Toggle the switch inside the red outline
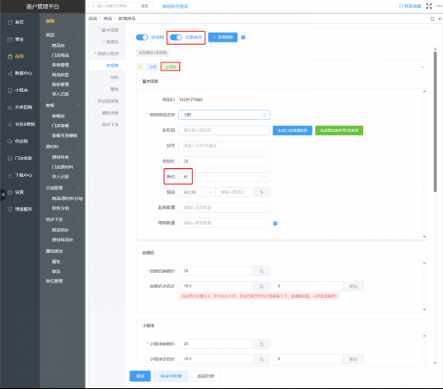The image size is (443, 389). click(x=176, y=37)
